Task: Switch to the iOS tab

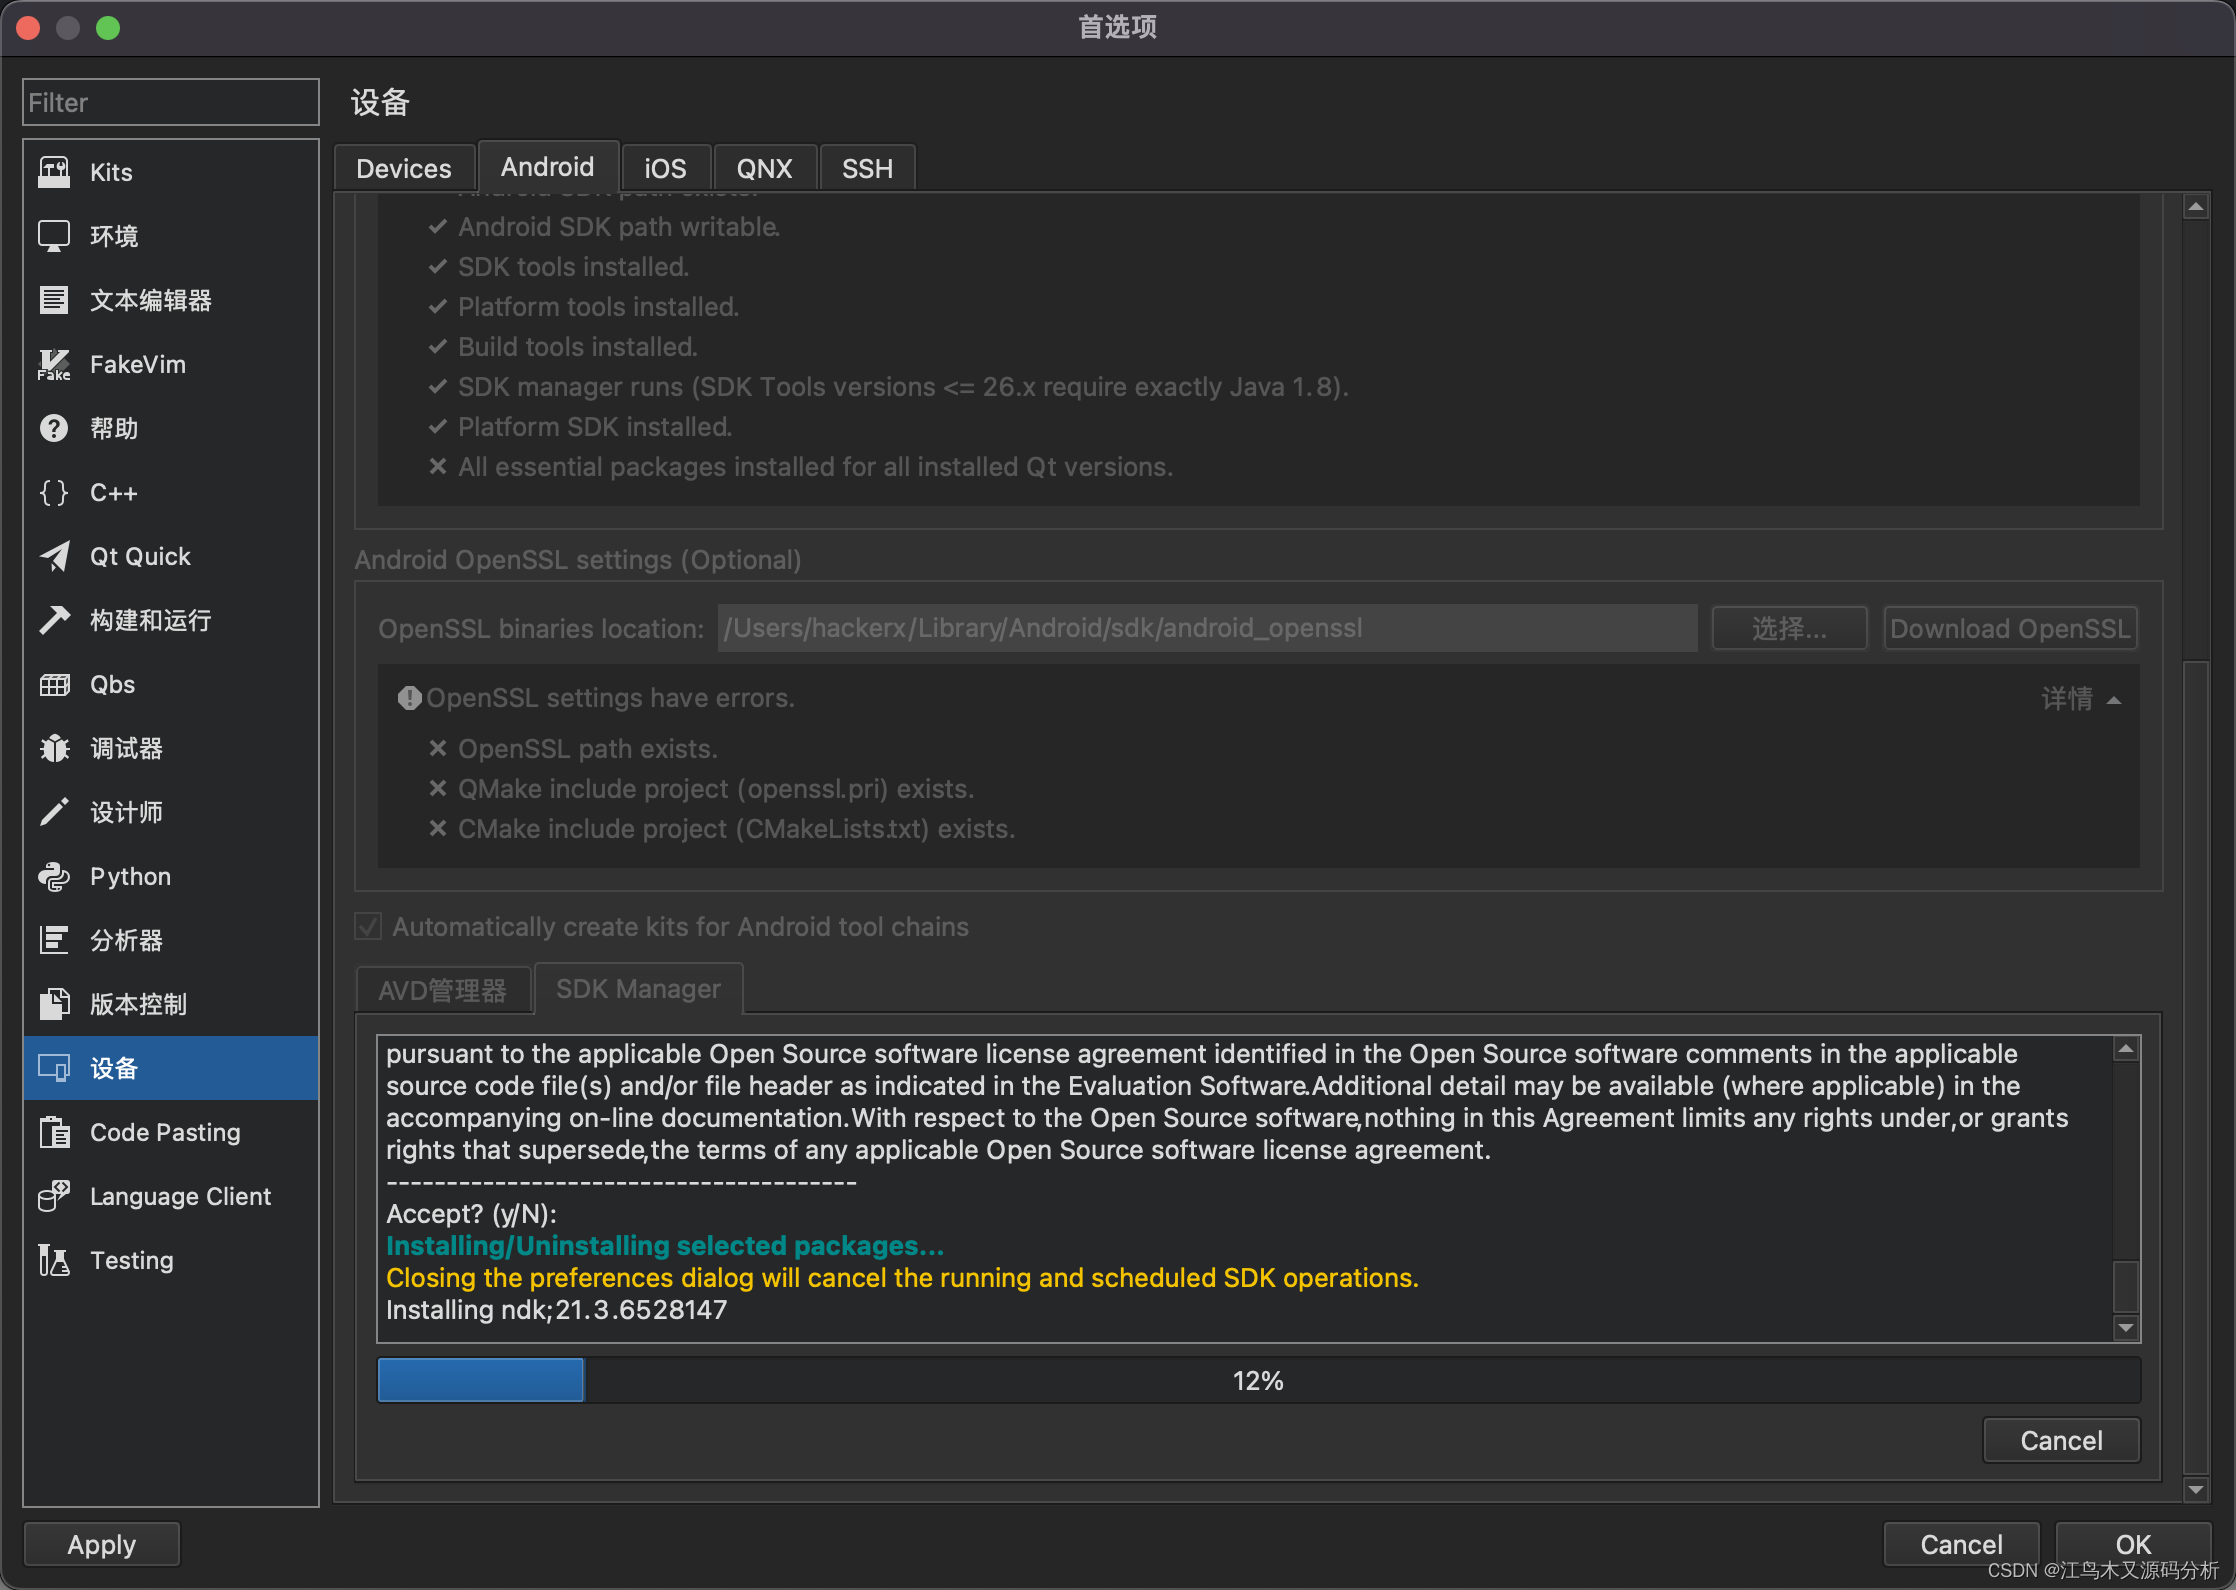Action: 665,168
